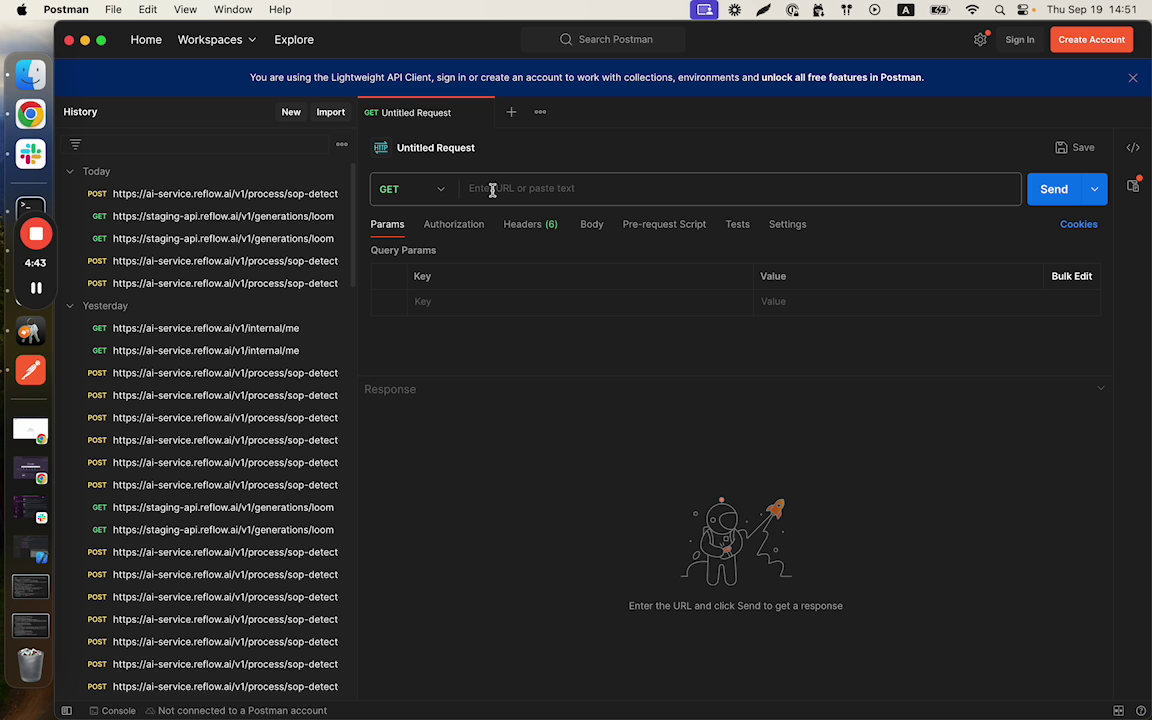1152x720 pixels.
Task: Click Bulk Edit in query params
Action: click(1071, 276)
